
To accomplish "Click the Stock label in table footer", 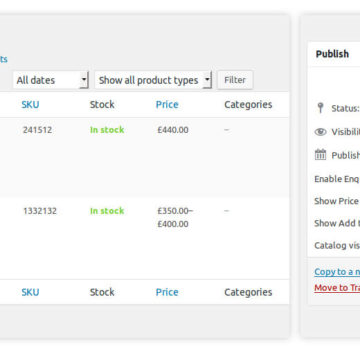I will coord(102,292).
